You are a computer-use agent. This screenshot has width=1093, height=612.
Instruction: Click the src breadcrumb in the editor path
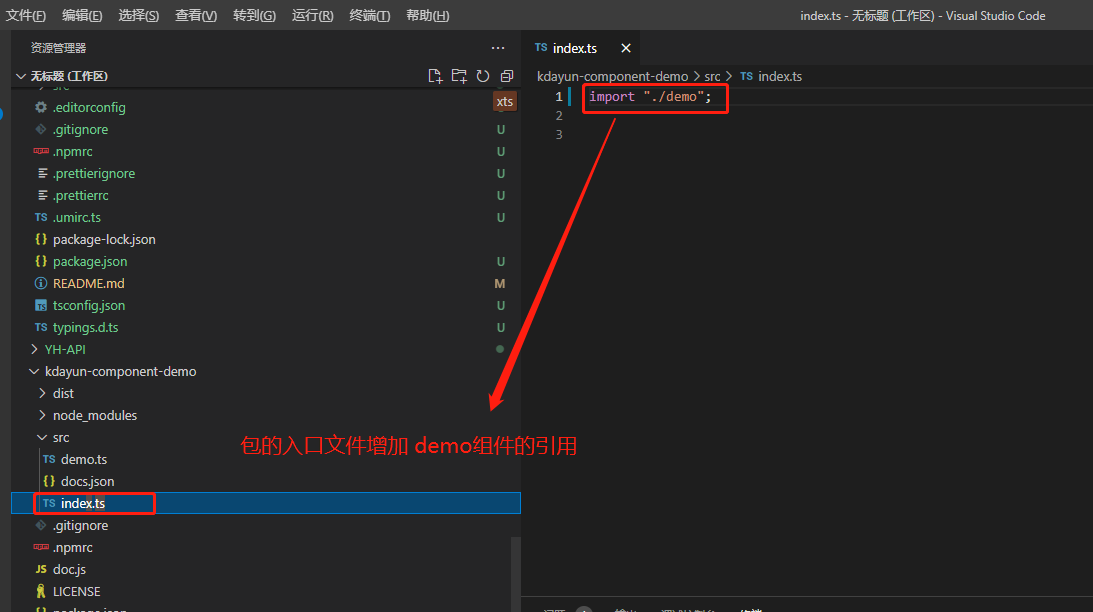click(x=712, y=76)
